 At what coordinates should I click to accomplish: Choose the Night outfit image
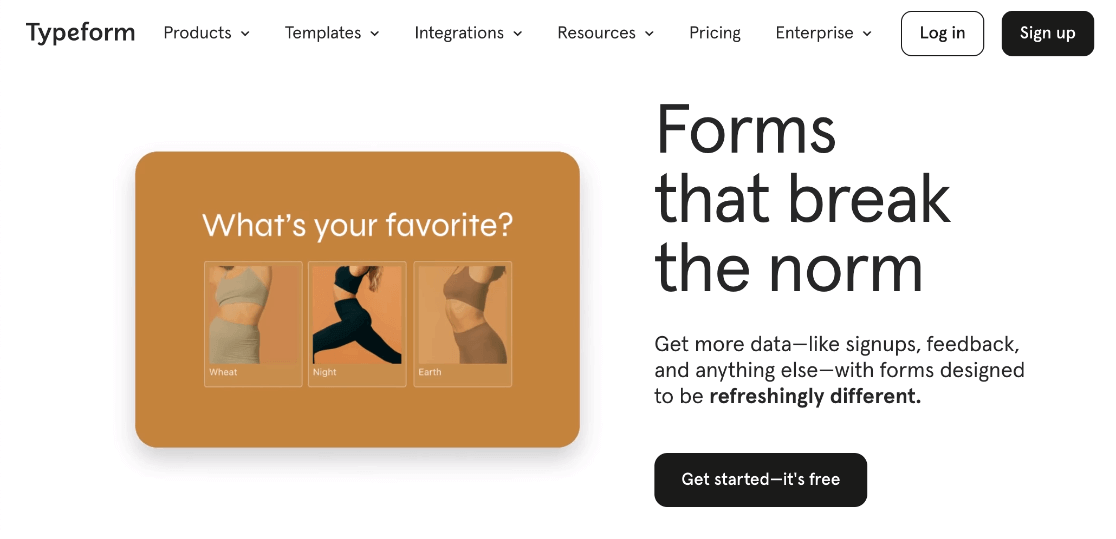(357, 323)
